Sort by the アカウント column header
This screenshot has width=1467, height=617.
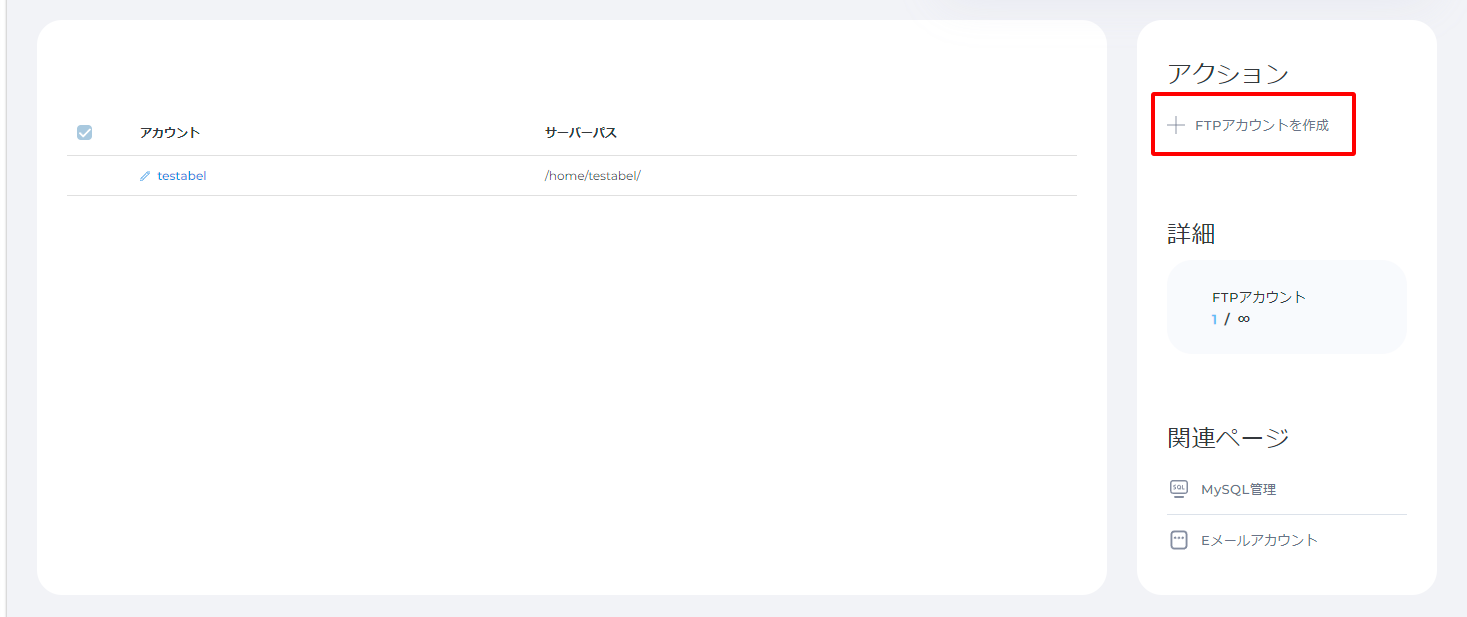[170, 133]
